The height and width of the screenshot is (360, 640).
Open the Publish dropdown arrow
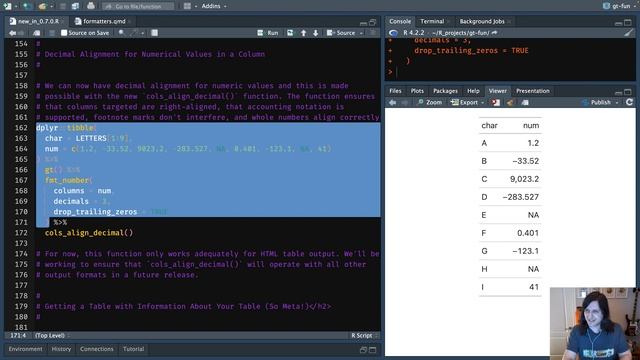coord(617,103)
